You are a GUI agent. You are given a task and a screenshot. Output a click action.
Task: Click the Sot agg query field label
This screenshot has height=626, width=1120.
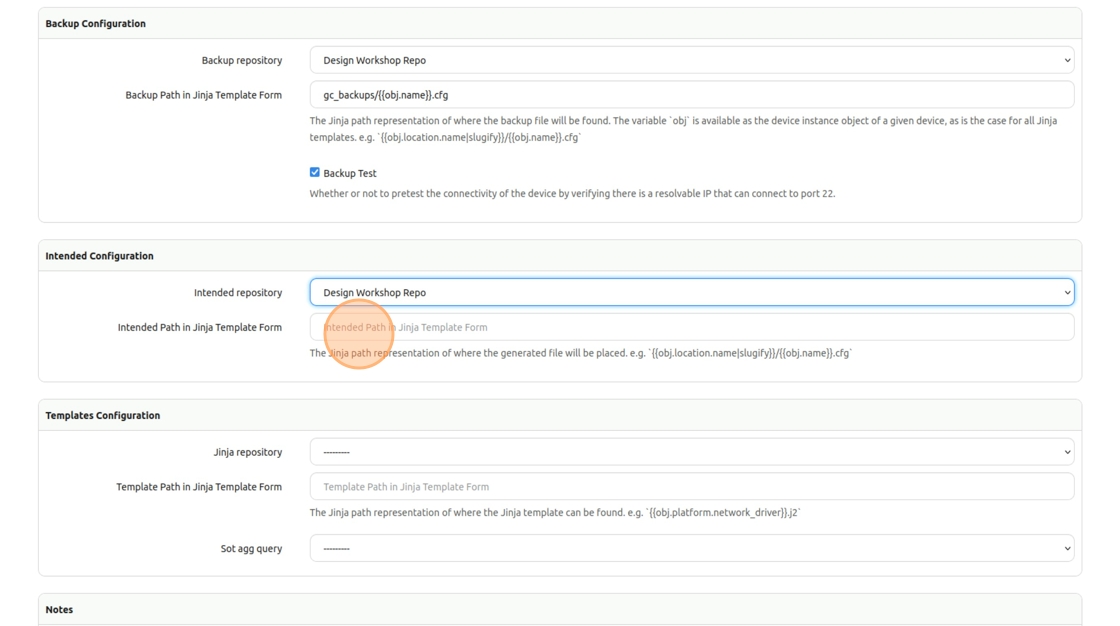[251, 549]
